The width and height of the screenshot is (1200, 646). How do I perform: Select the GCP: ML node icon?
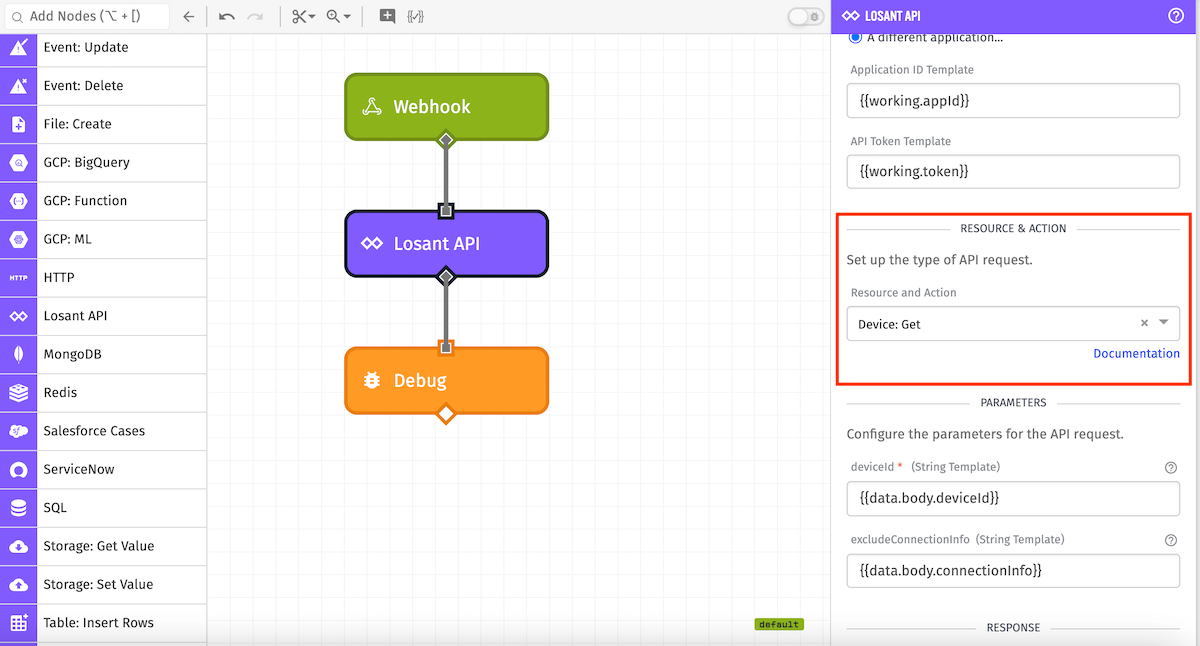(x=18, y=239)
